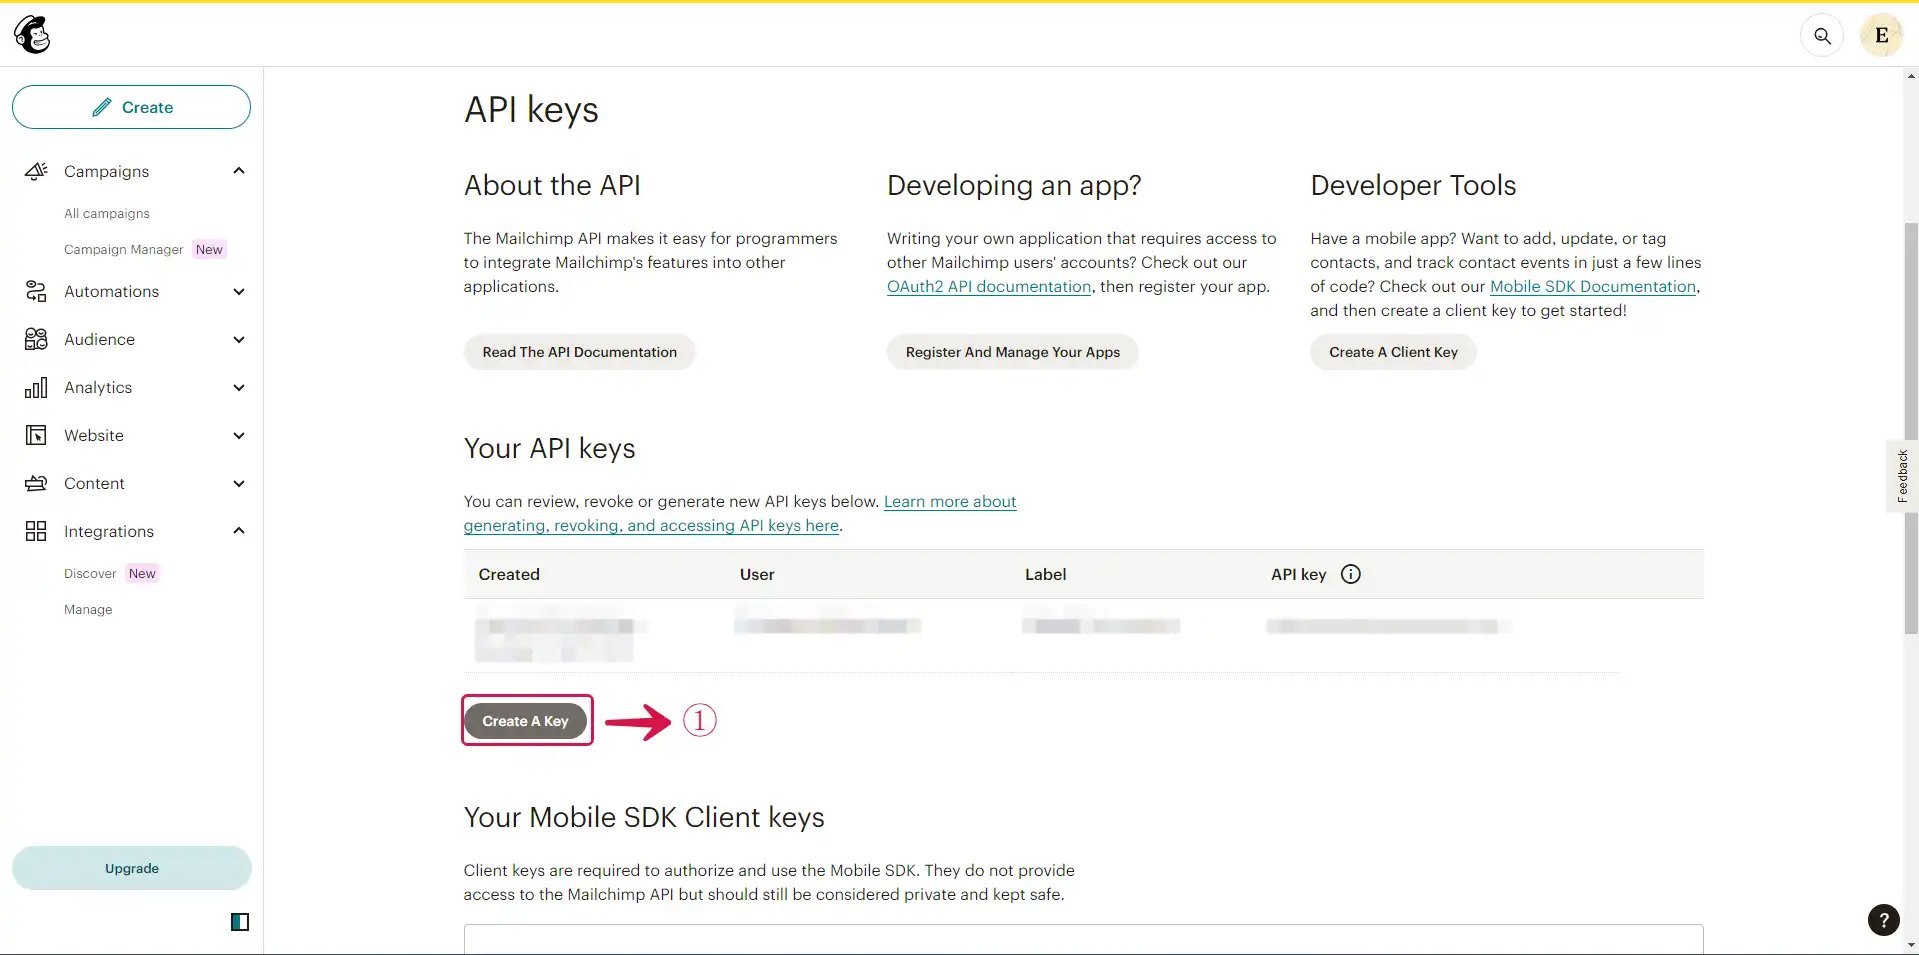
Task: Click the Analytics bar chart icon
Action: tap(36, 387)
